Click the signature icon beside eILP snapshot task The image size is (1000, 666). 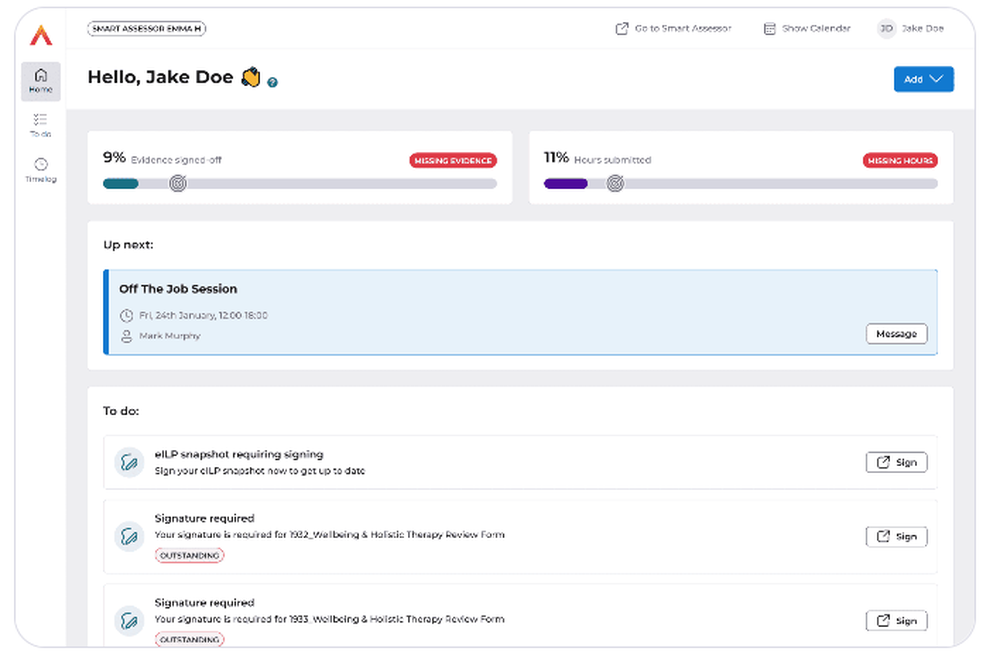point(129,462)
